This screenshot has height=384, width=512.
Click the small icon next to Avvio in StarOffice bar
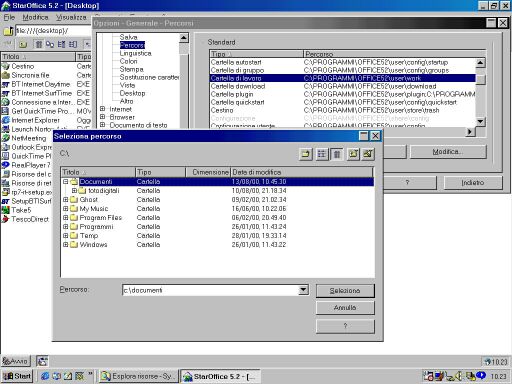tap(42, 361)
